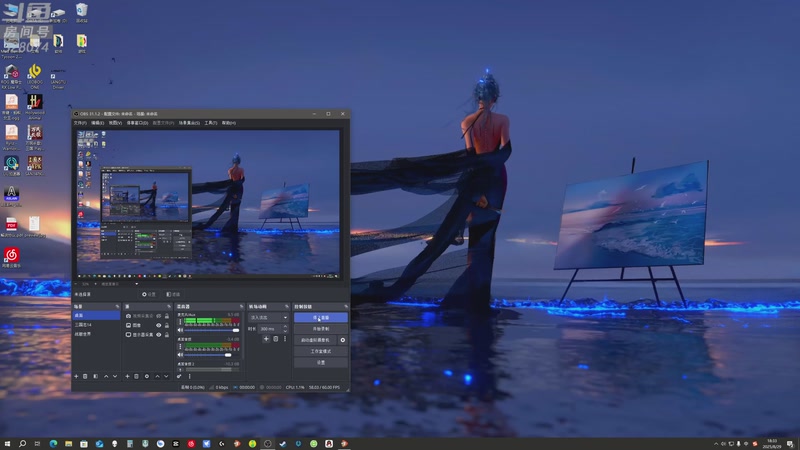This screenshot has height=450, width=800.
Task: Open the View menu in OBS
Action: click(115, 123)
